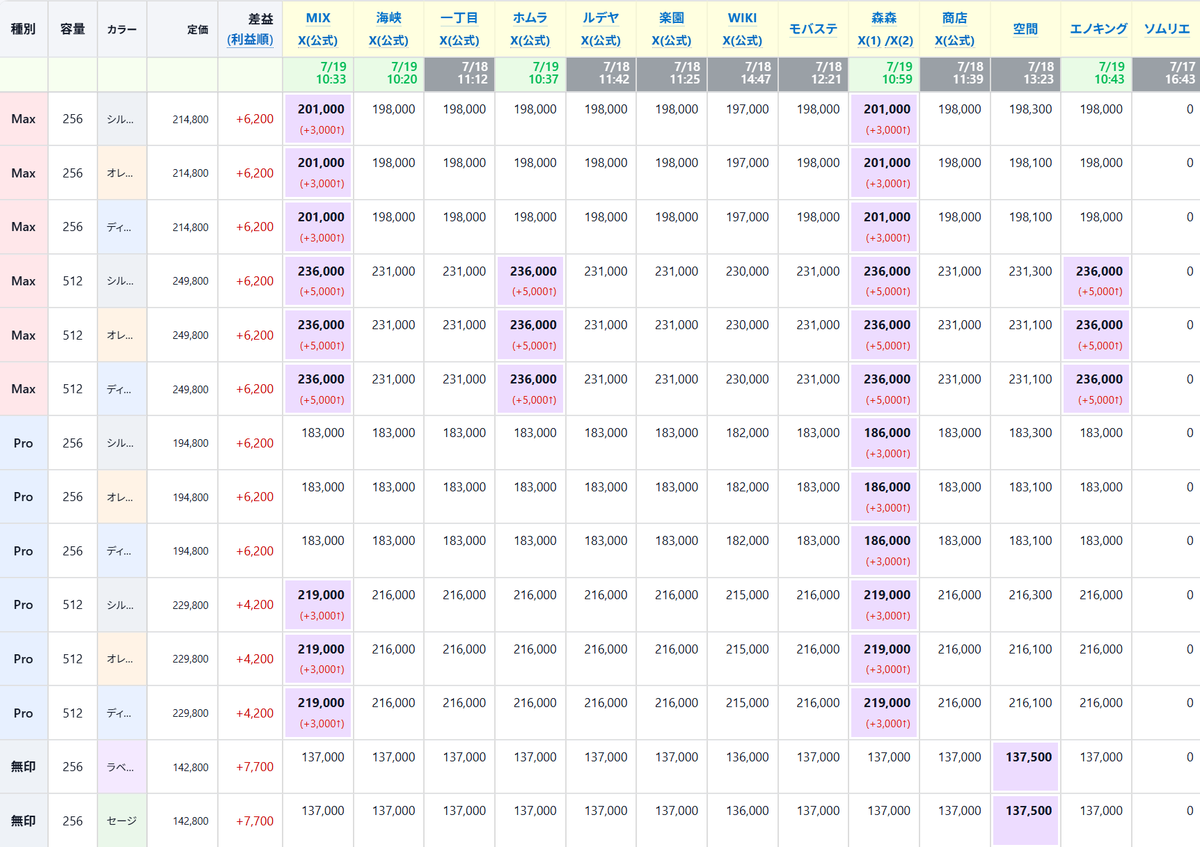Sort by profit via (利益順) link

[x=251, y=40]
